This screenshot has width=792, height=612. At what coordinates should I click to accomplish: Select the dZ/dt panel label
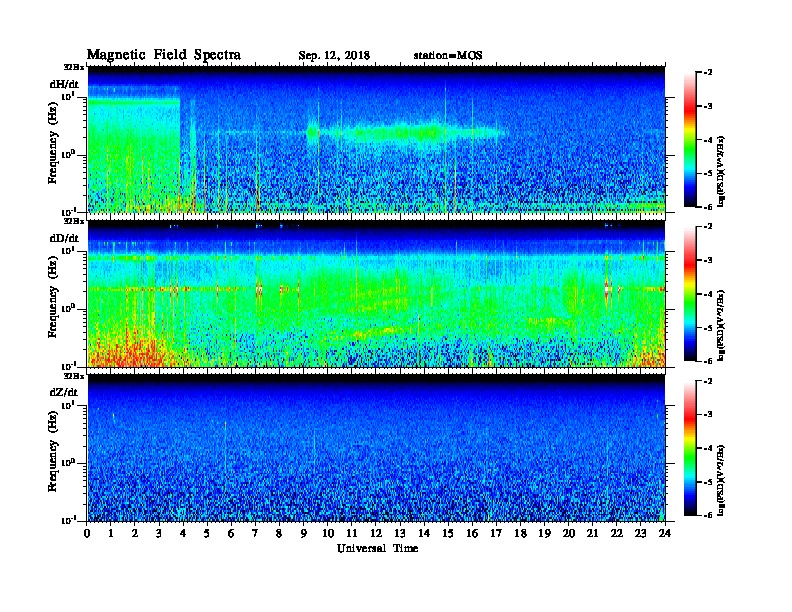(x=64, y=392)
